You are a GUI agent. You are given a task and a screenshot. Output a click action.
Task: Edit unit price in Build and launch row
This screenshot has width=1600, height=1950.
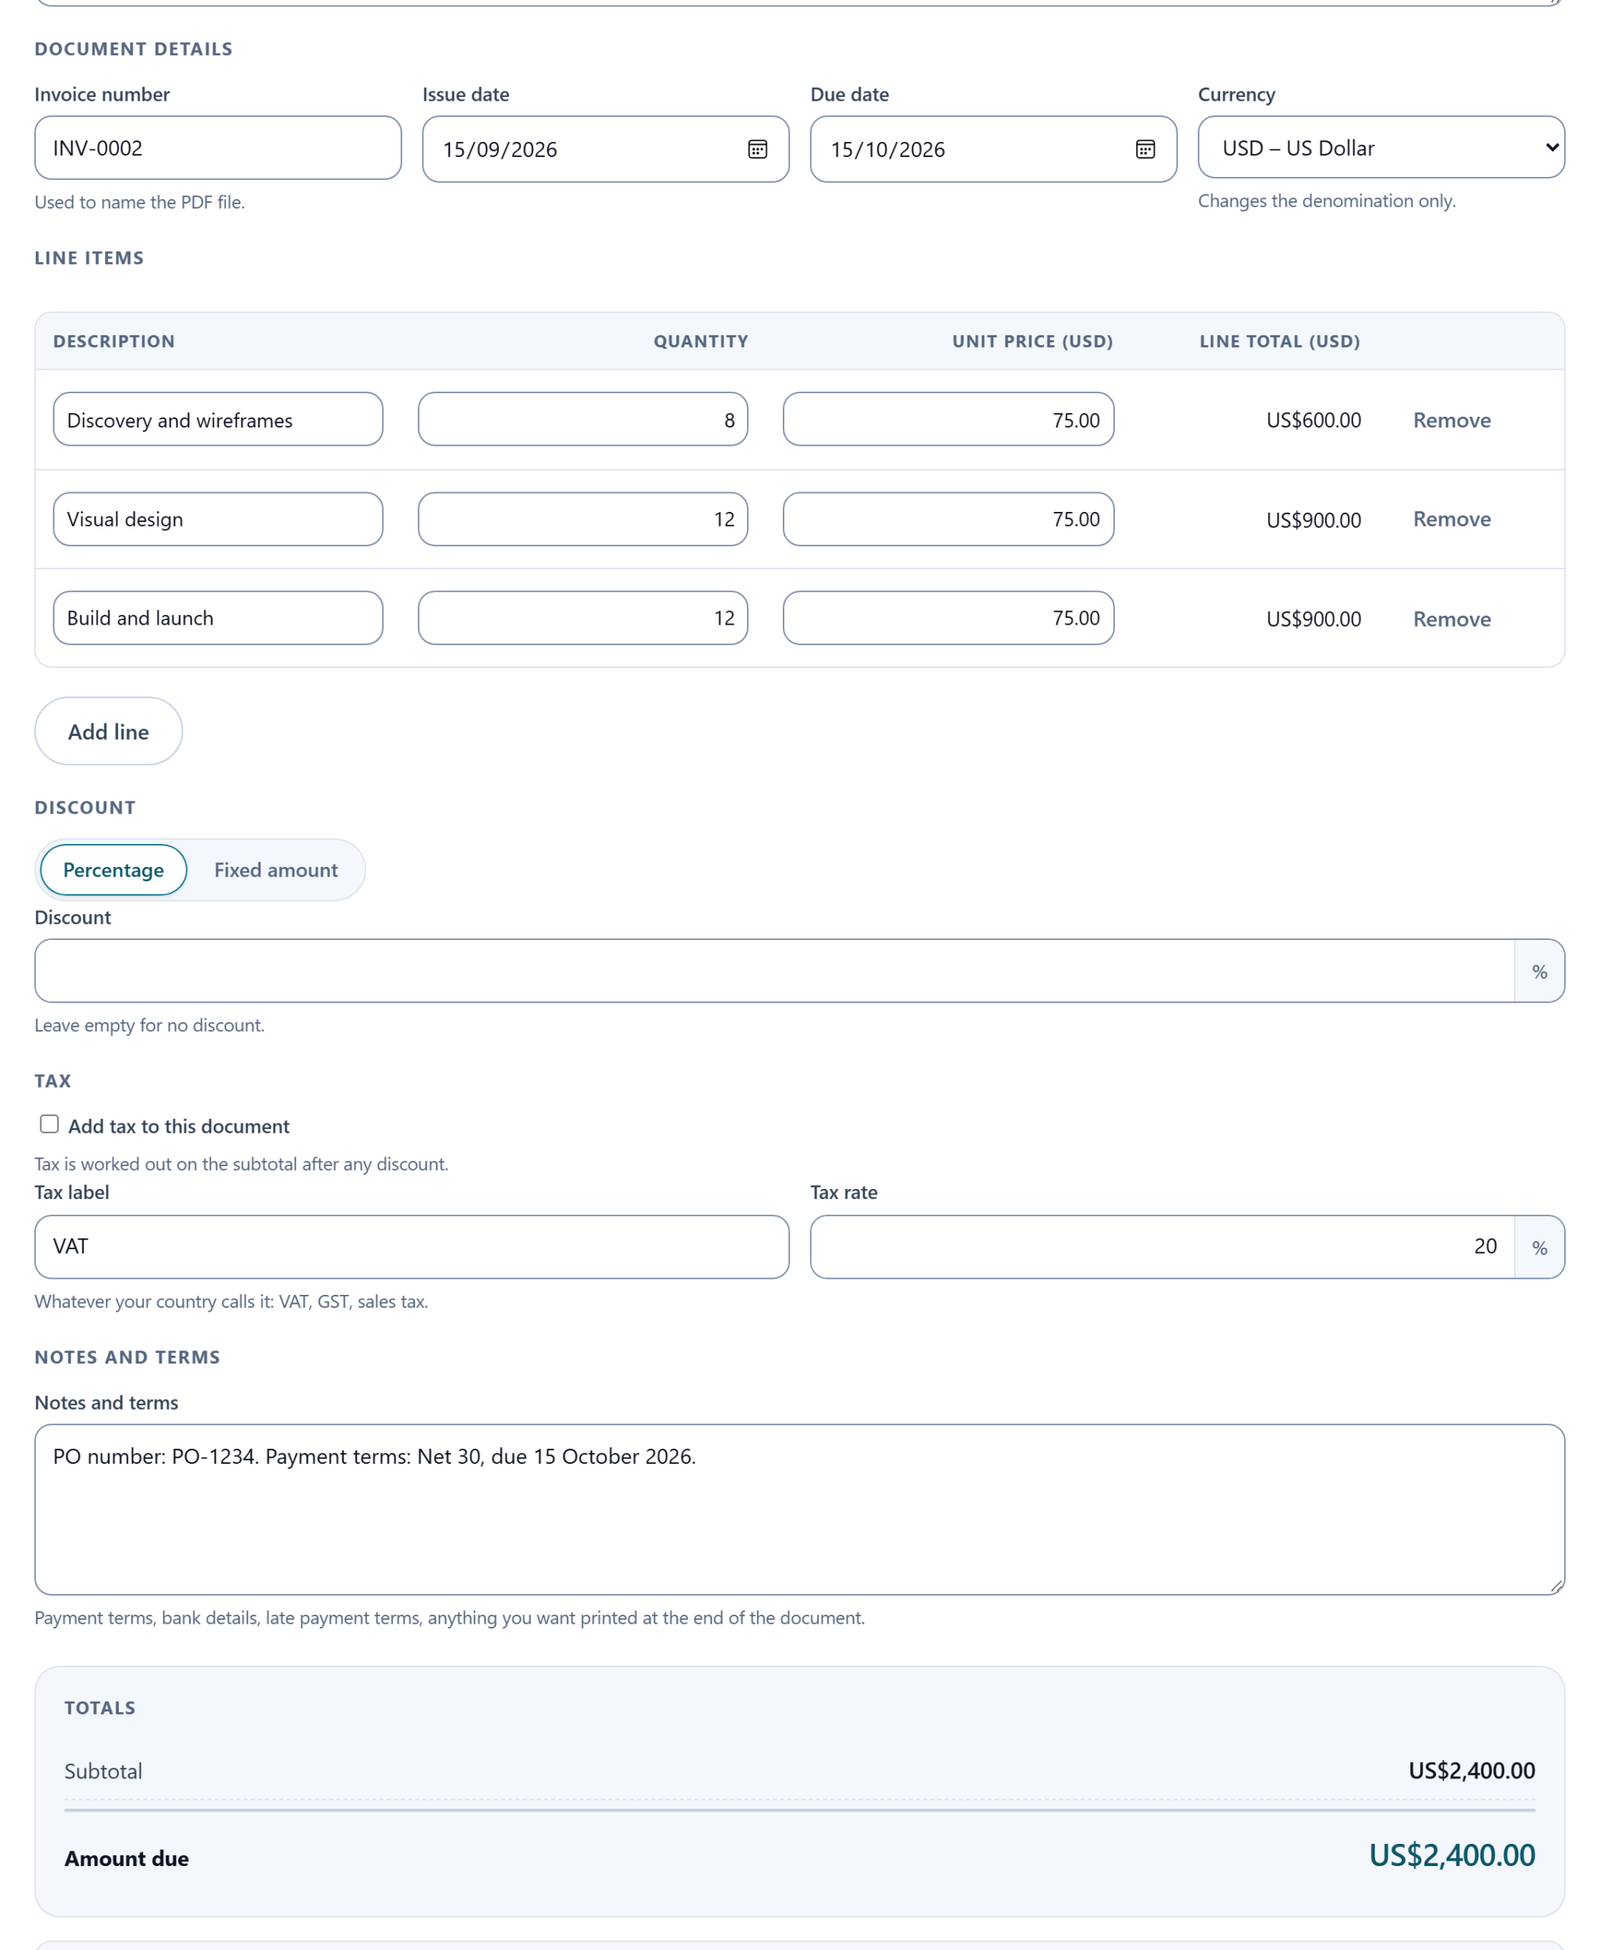(948, 618)
